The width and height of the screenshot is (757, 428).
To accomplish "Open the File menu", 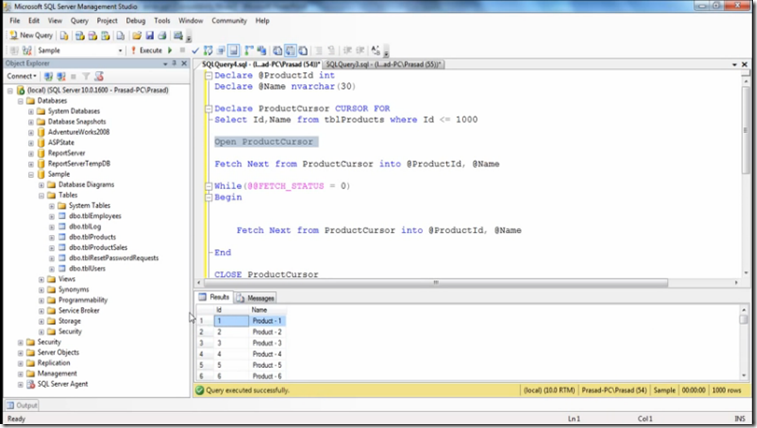I will click(15, 21).
